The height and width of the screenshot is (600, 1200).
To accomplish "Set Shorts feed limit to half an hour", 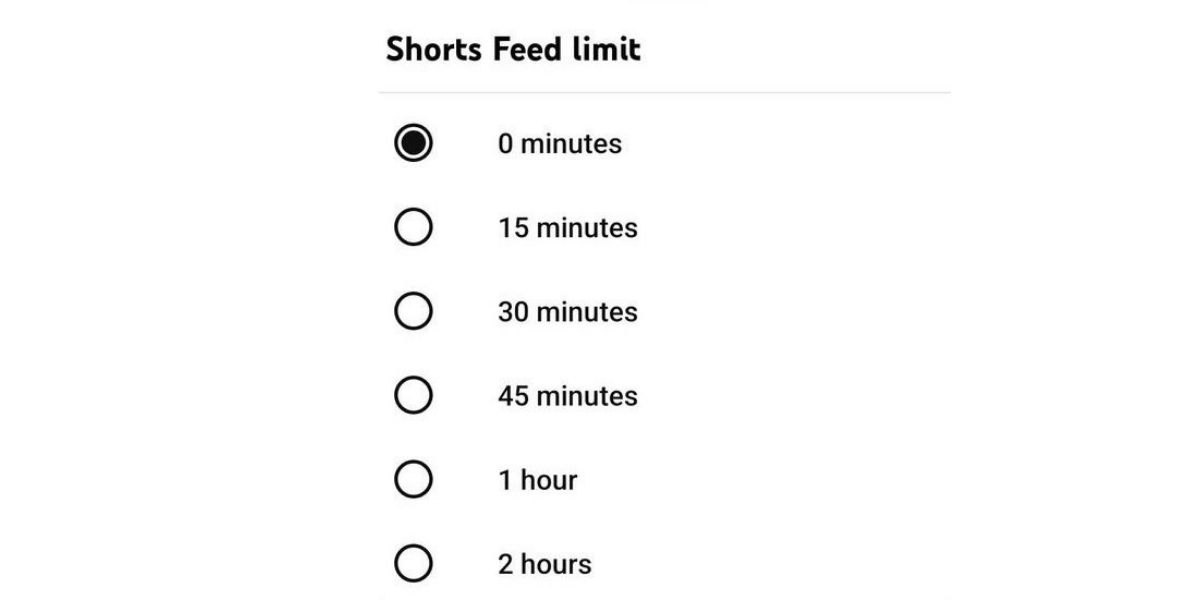I will click(x=413, y=312).
